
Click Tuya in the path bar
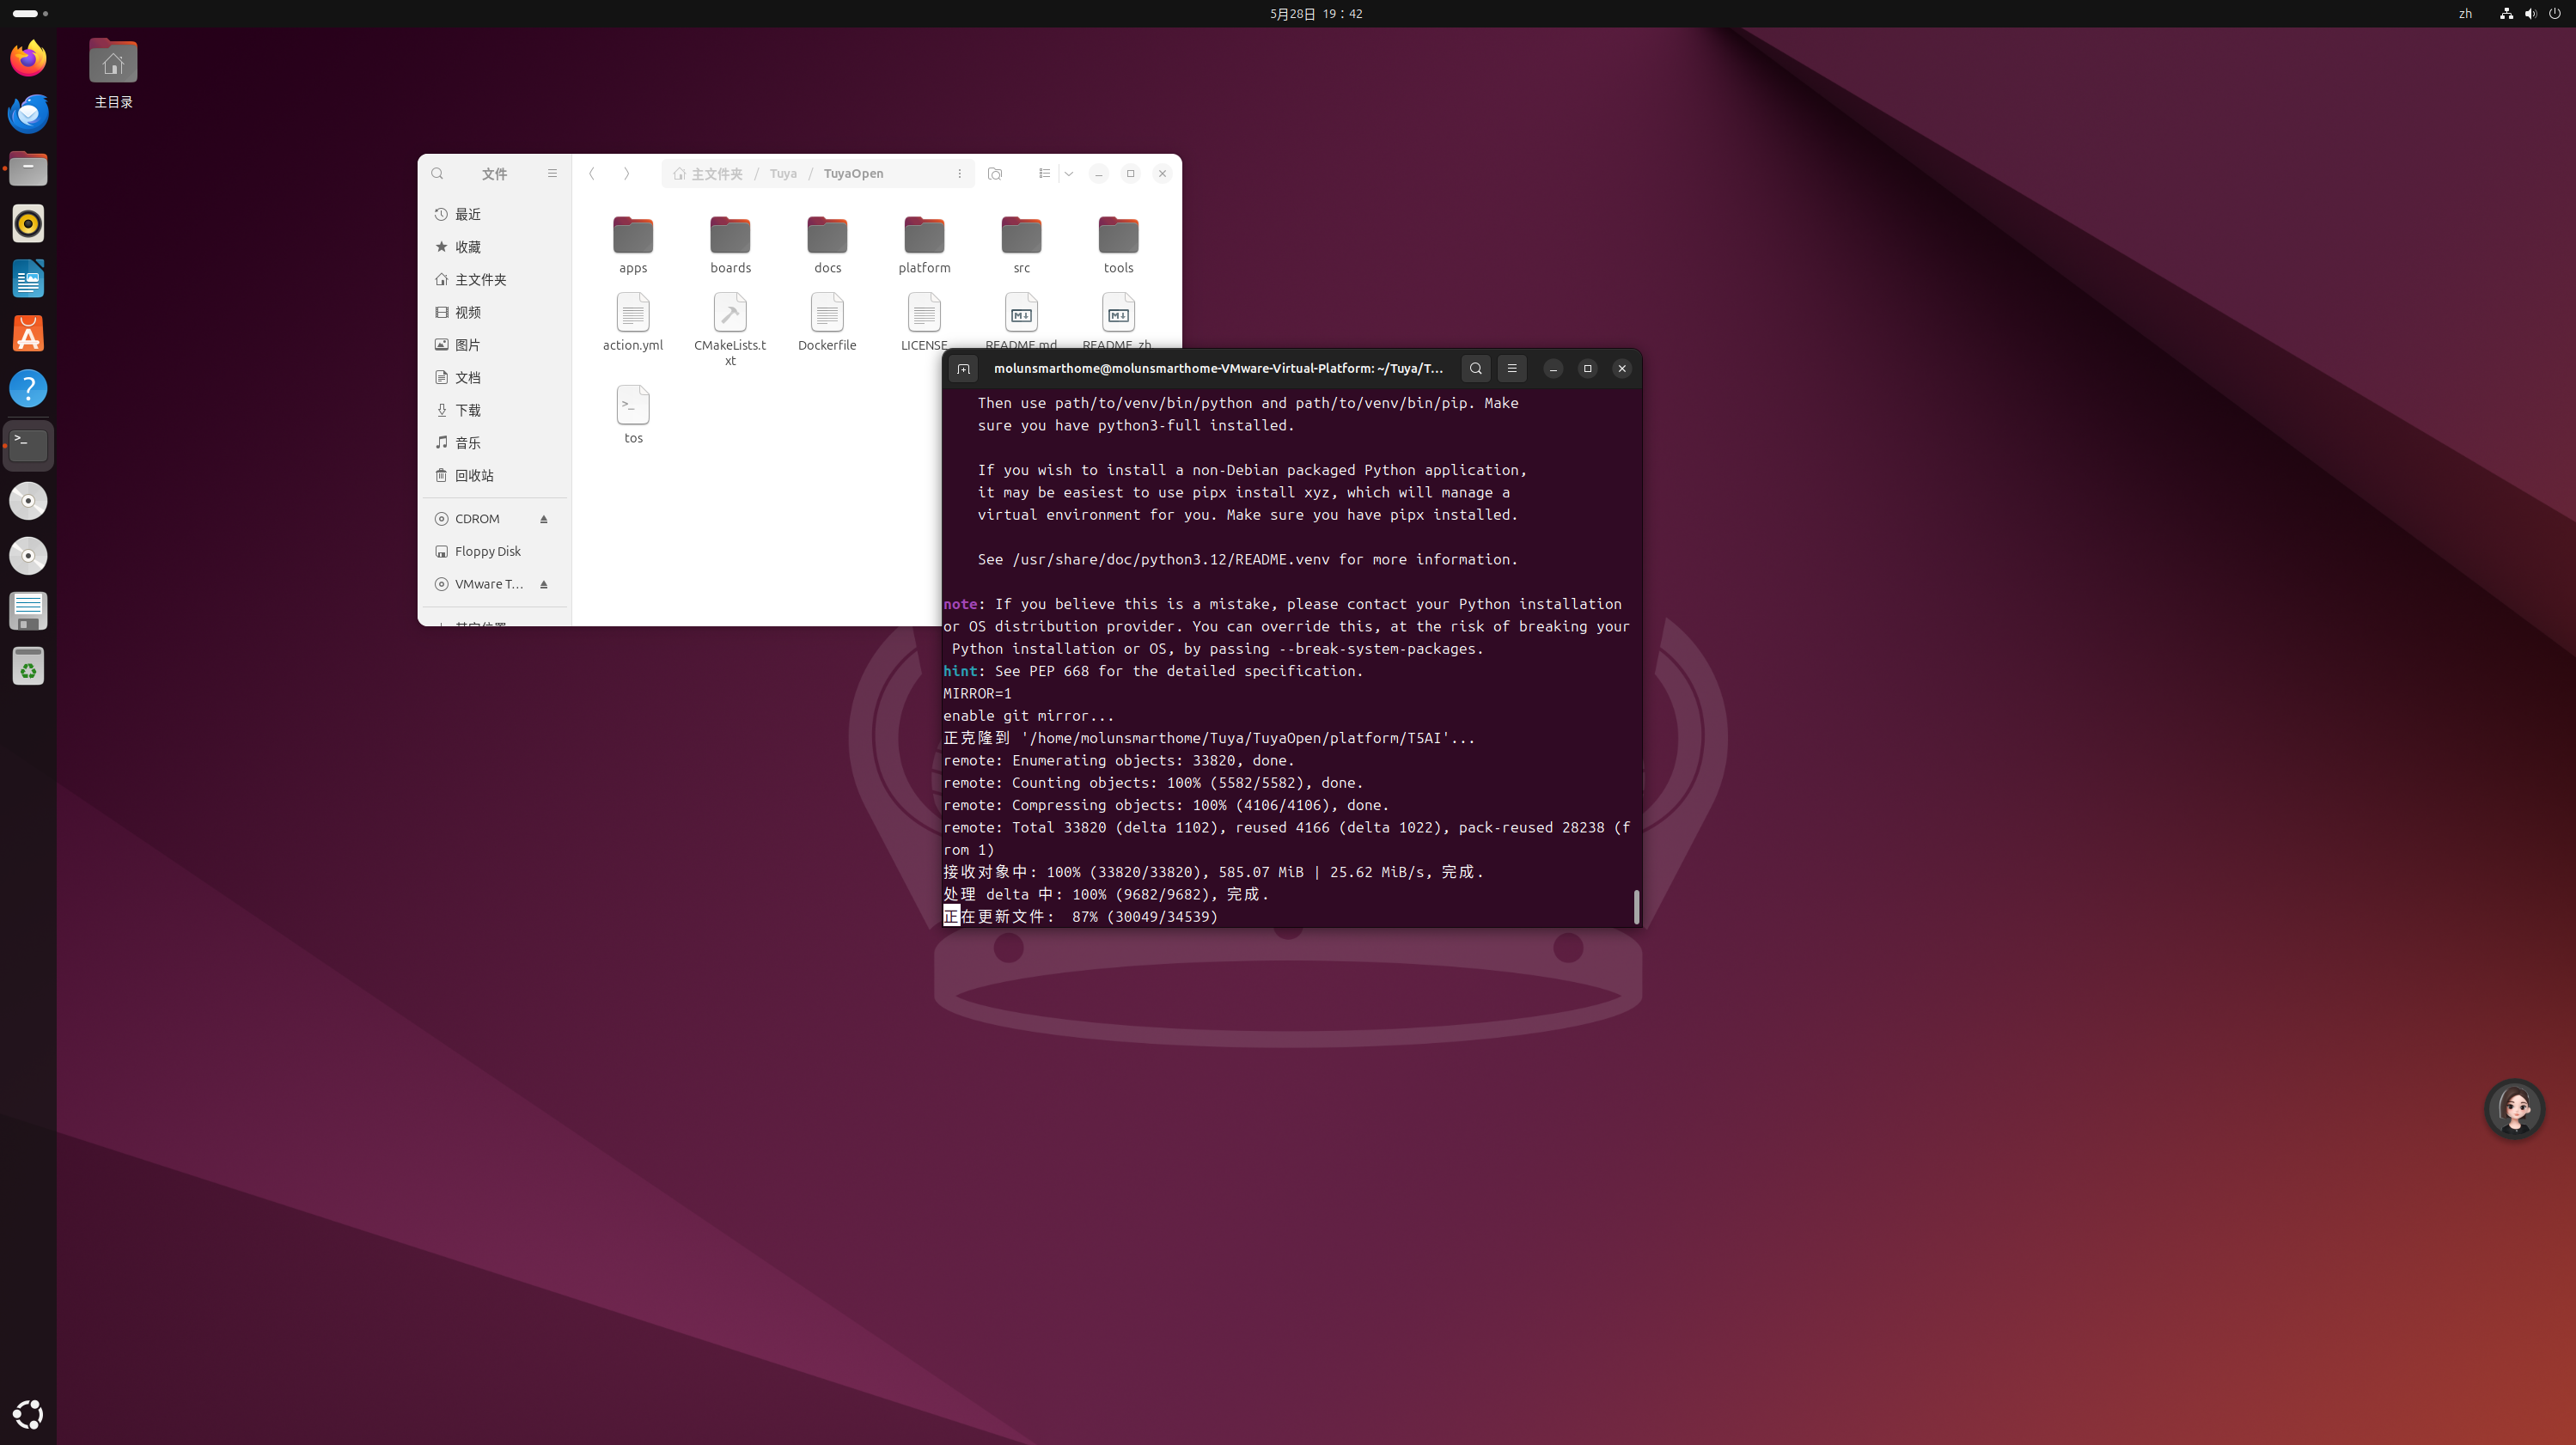point(783,174)
